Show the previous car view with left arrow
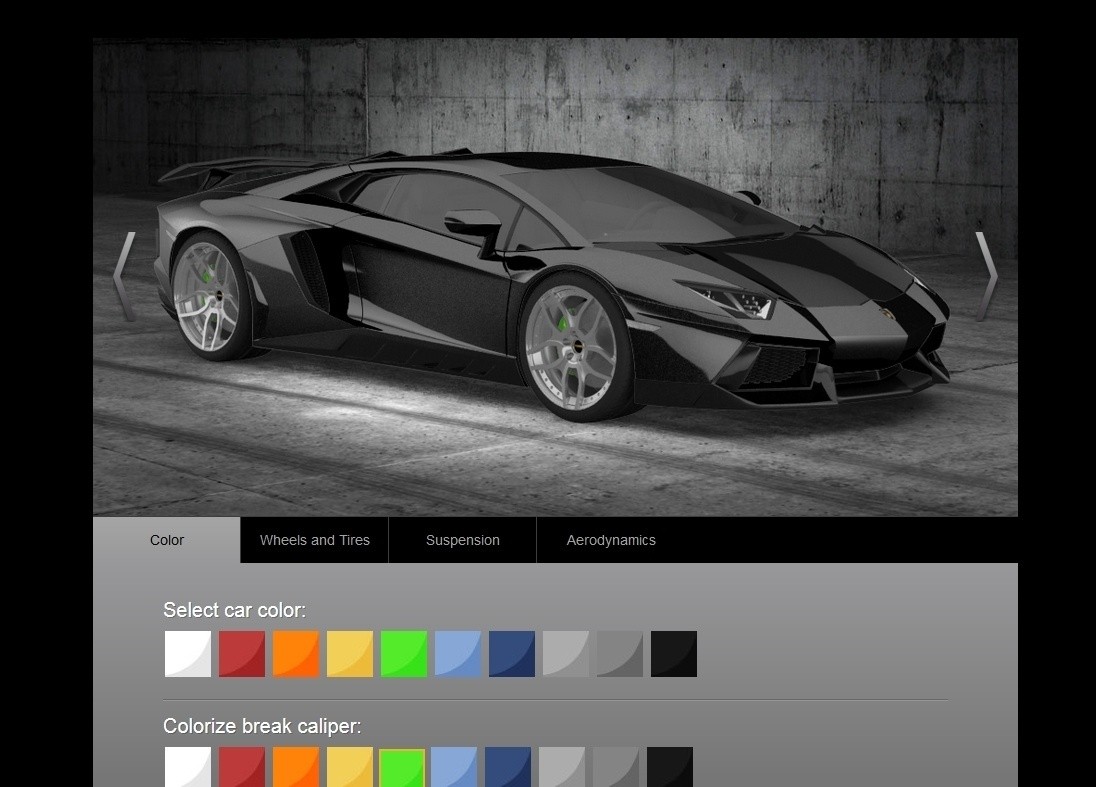 point(124,277)
